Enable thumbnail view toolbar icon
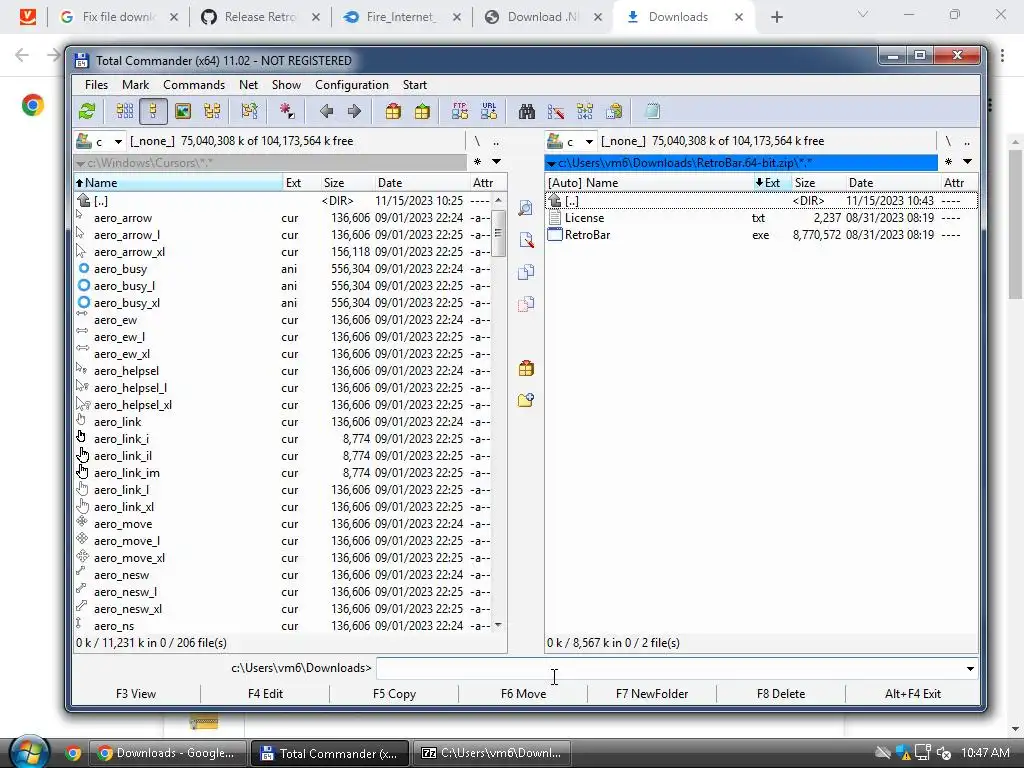 click(183, 111)
